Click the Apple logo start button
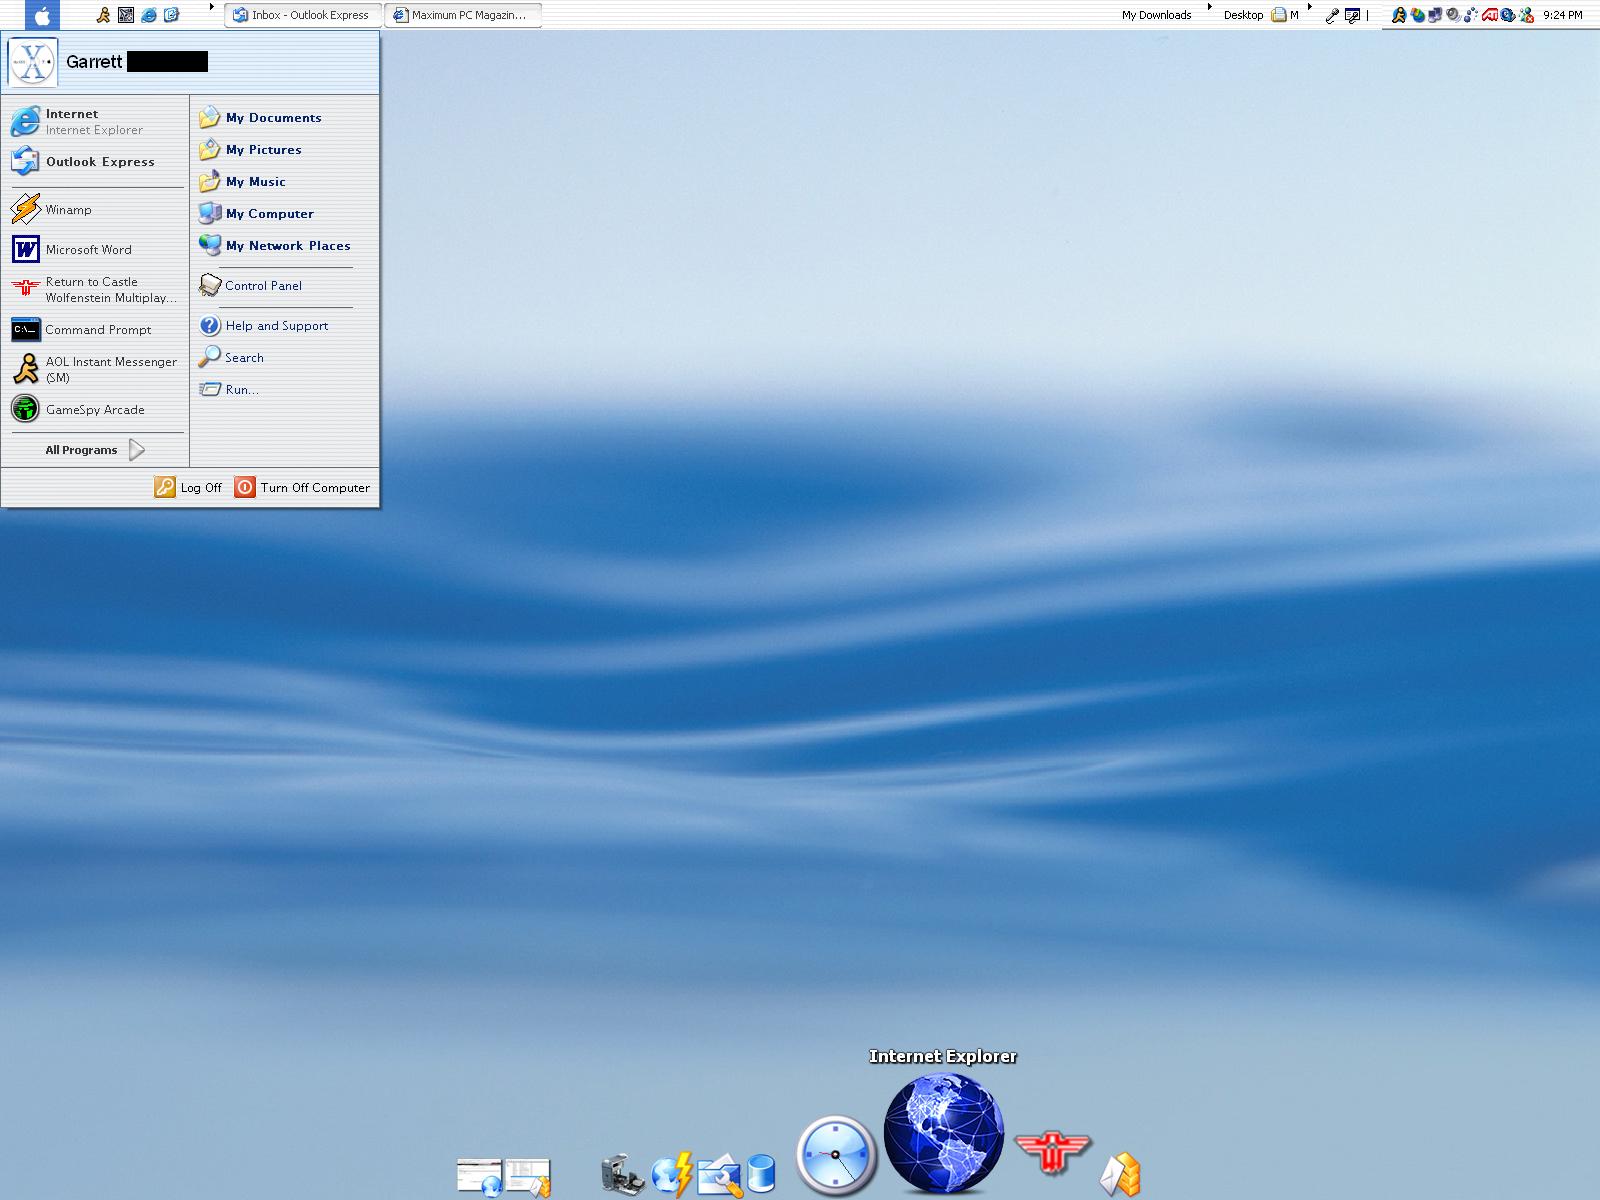The image size is (1600, 1200). click(x=42, y=15)
